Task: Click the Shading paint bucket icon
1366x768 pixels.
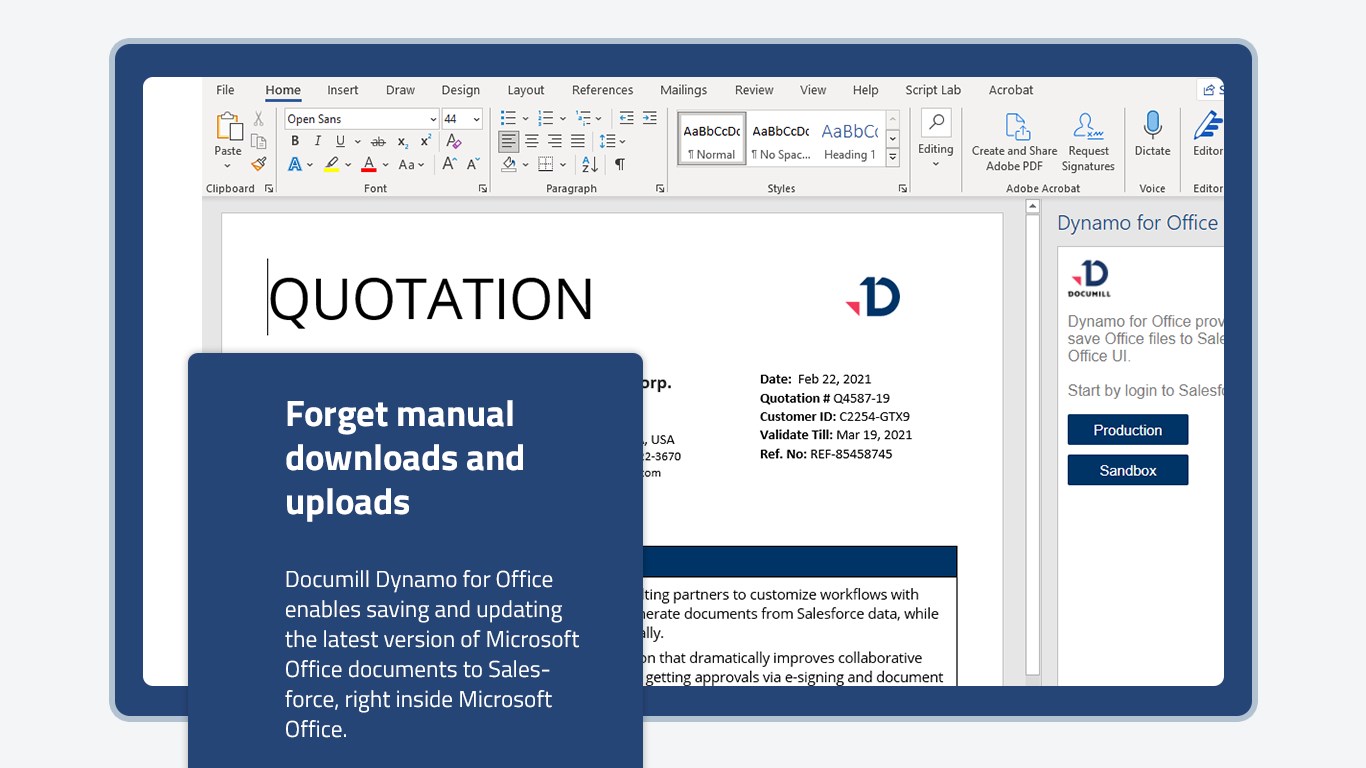Action: 509,164
